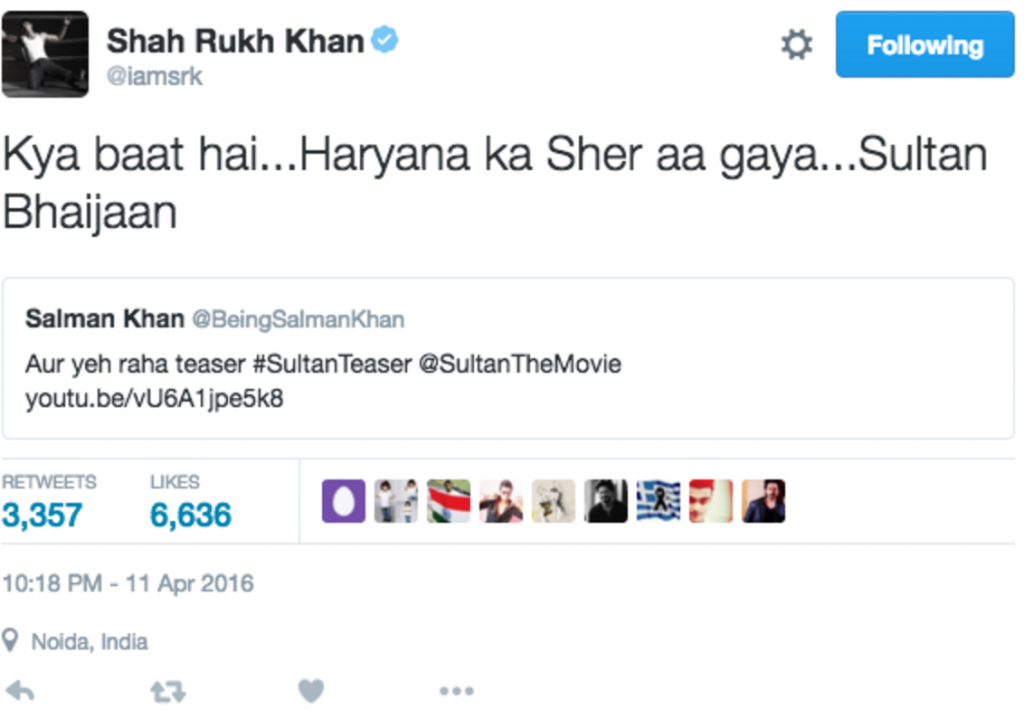View the 3,357 retweets list
This screenshot has height=711, width=1024.
coord(43,515)
